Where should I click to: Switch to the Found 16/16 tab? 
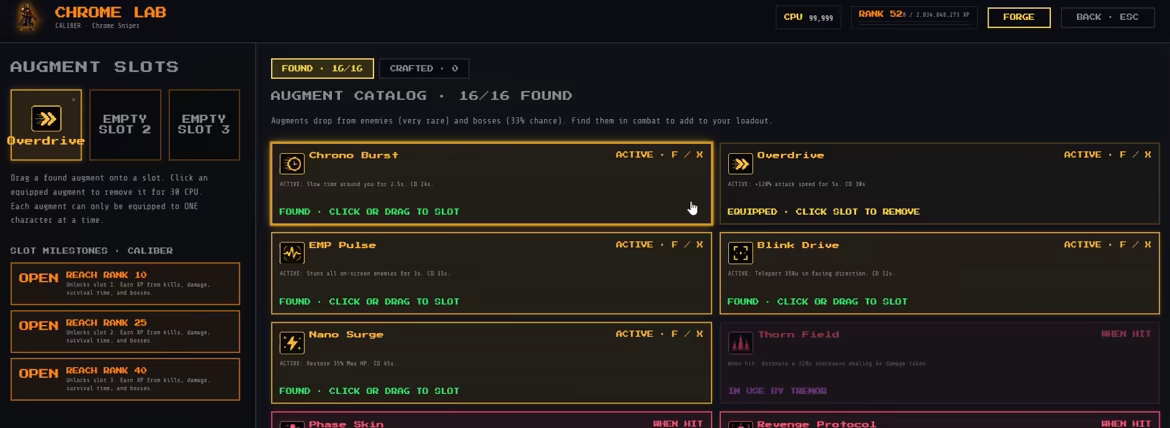(322, 69)
